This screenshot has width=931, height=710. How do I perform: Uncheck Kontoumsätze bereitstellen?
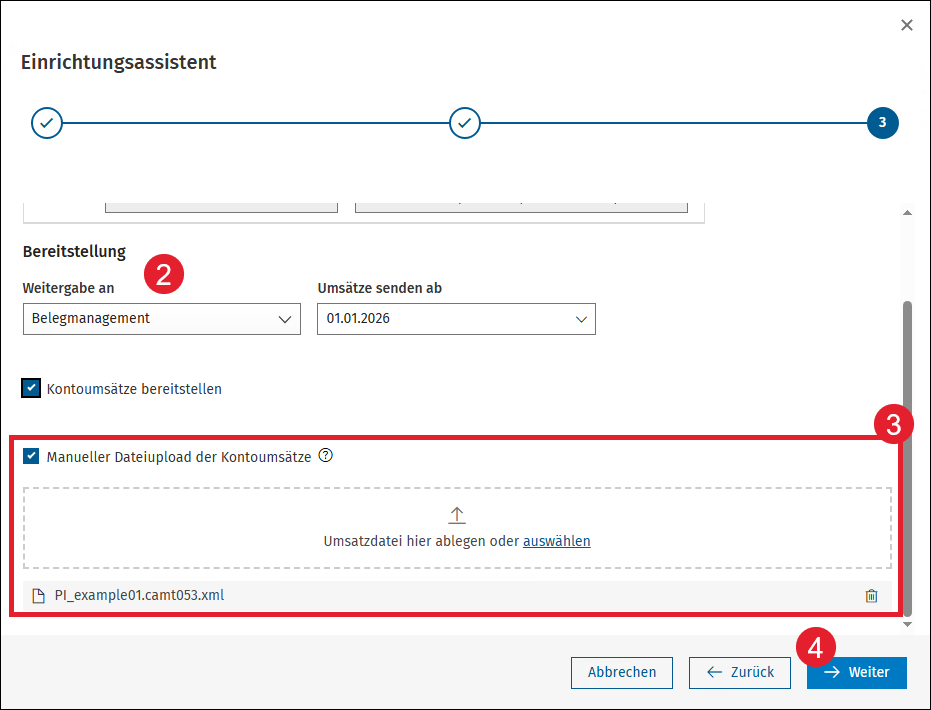coord(31,388)
